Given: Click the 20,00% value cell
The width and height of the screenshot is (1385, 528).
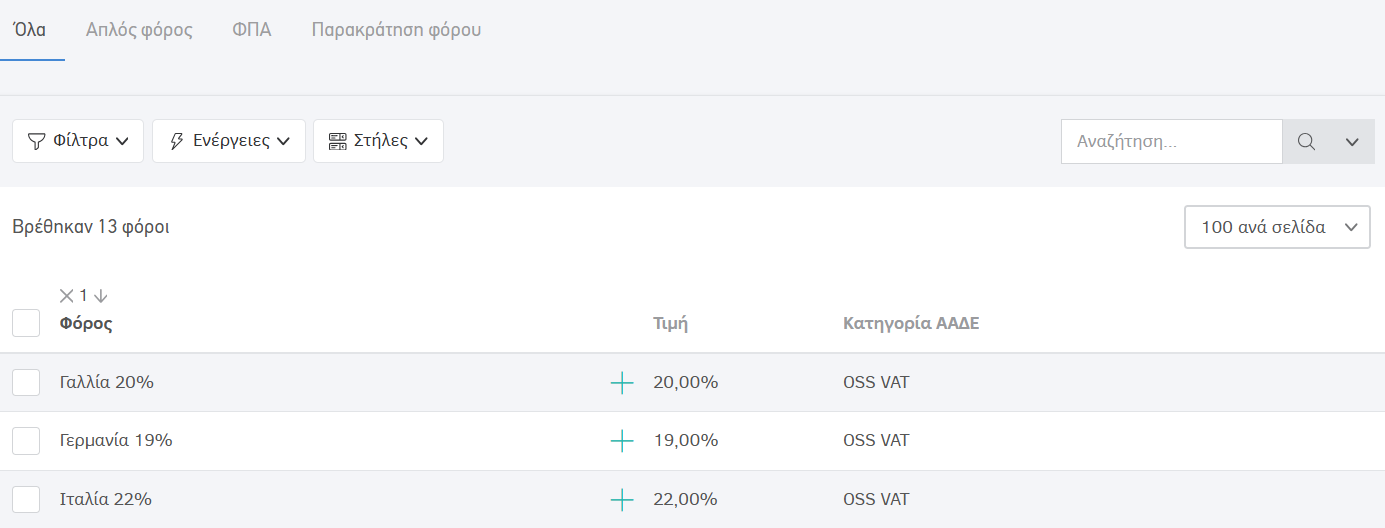Looking at the screenshot, I should pos(686,382).
